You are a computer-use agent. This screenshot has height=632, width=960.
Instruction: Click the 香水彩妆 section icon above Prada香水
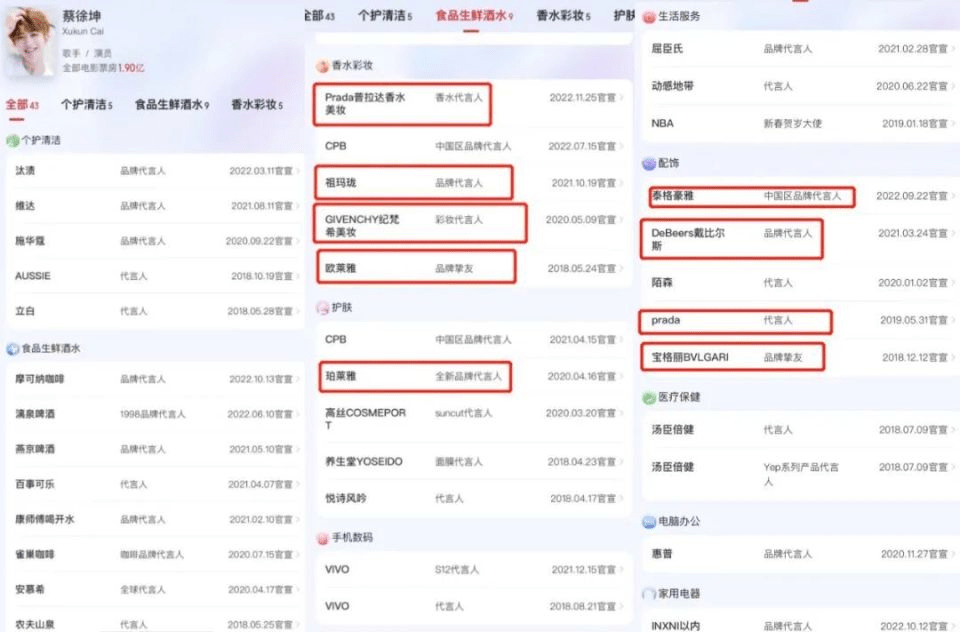point(322,66)
